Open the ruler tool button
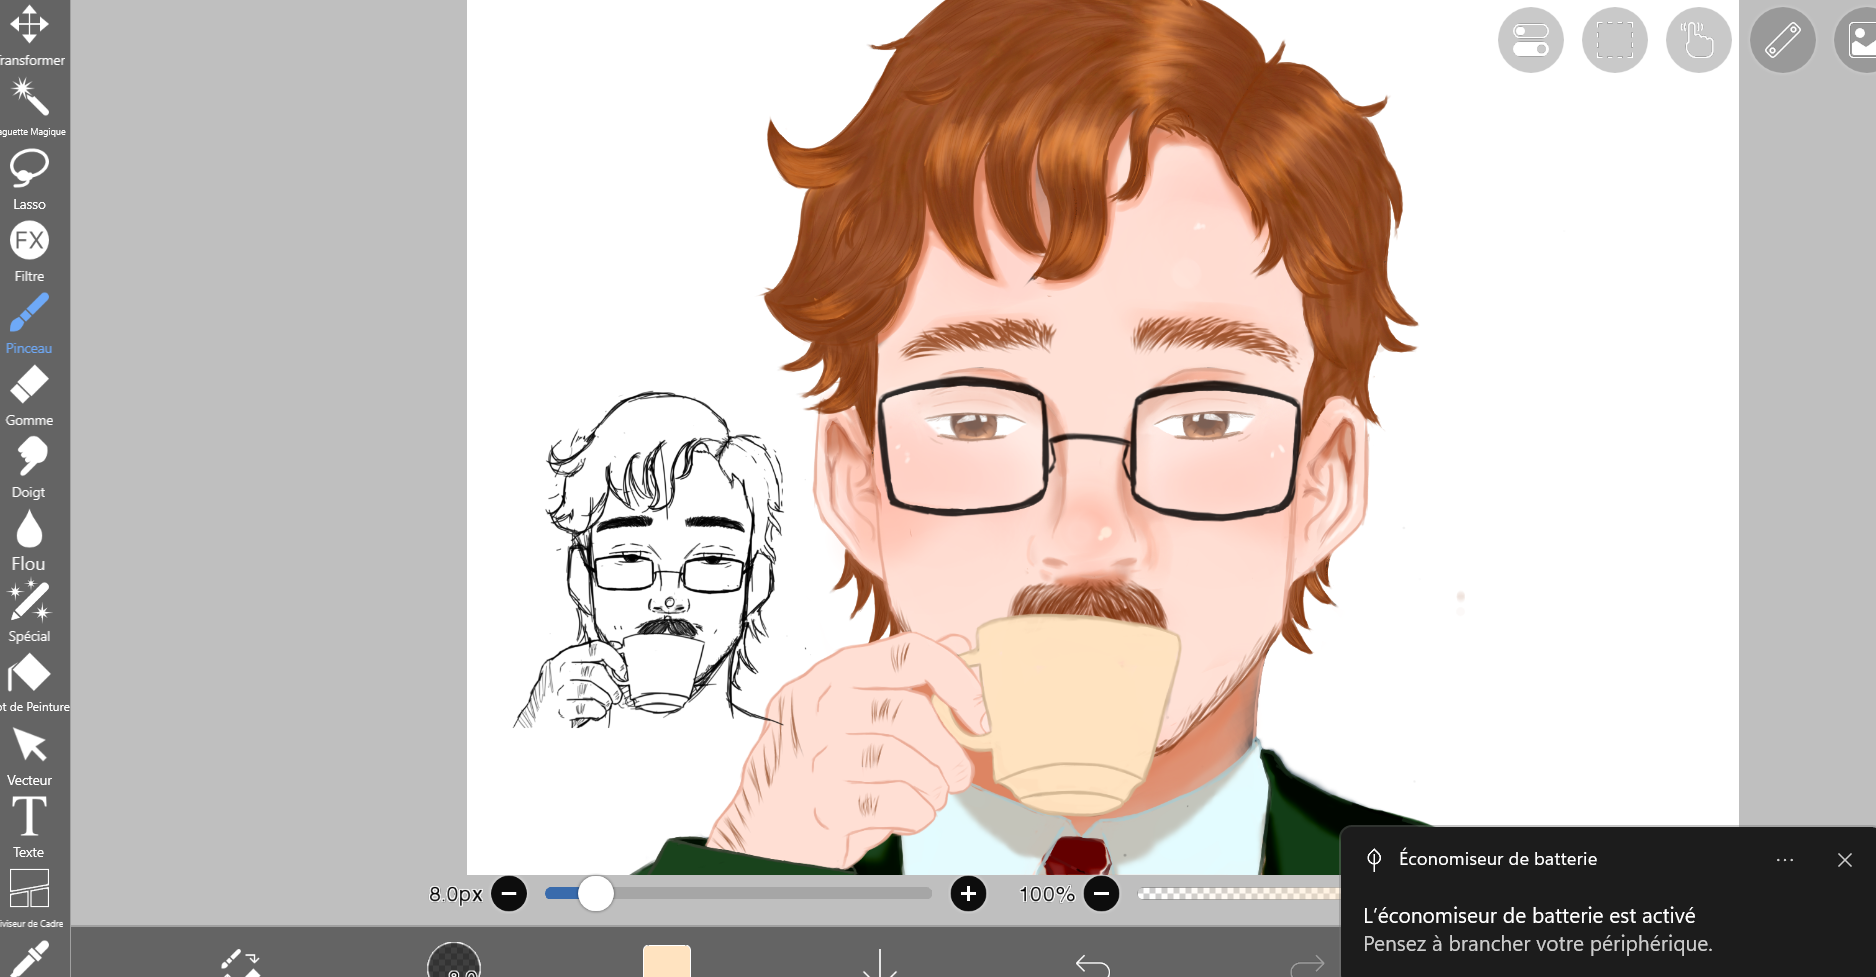Screen dimensions: 1876x977 [x=1782, y=40]
